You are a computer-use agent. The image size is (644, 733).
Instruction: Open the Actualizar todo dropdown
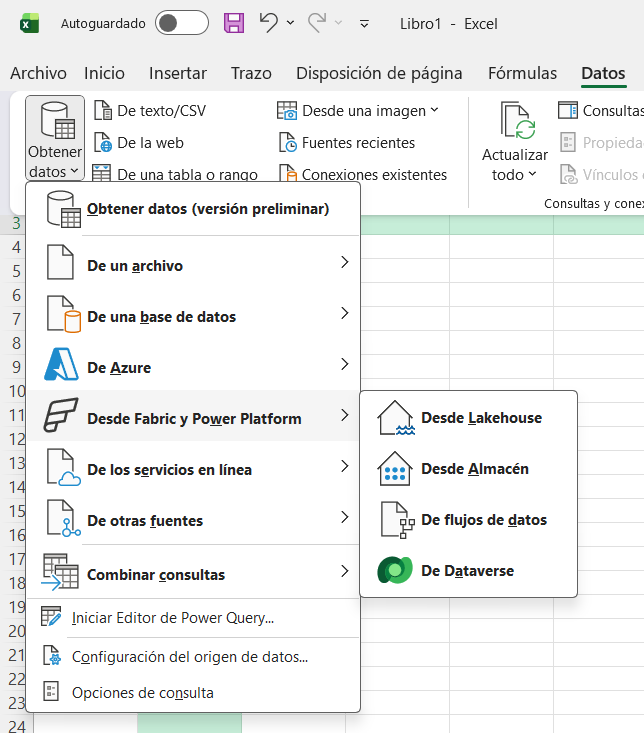pyautogui.click(x=515, y=175)
